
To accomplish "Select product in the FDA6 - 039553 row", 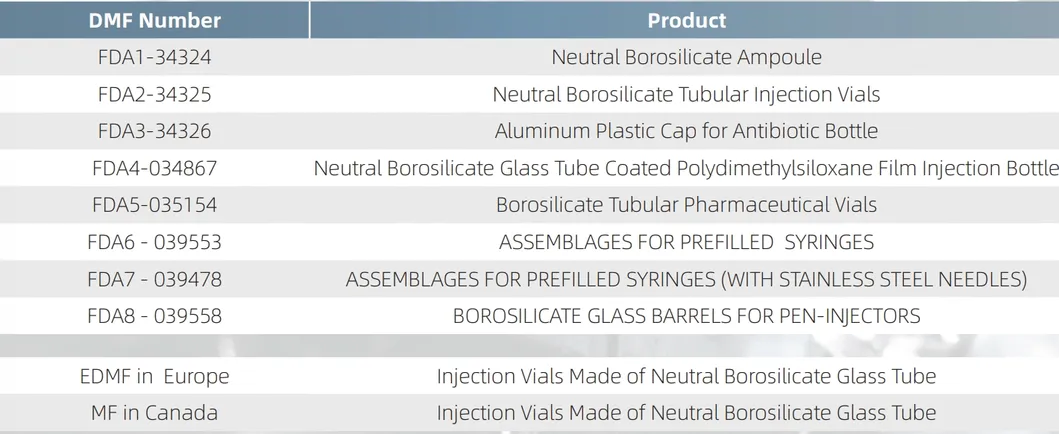I will 686,242.
